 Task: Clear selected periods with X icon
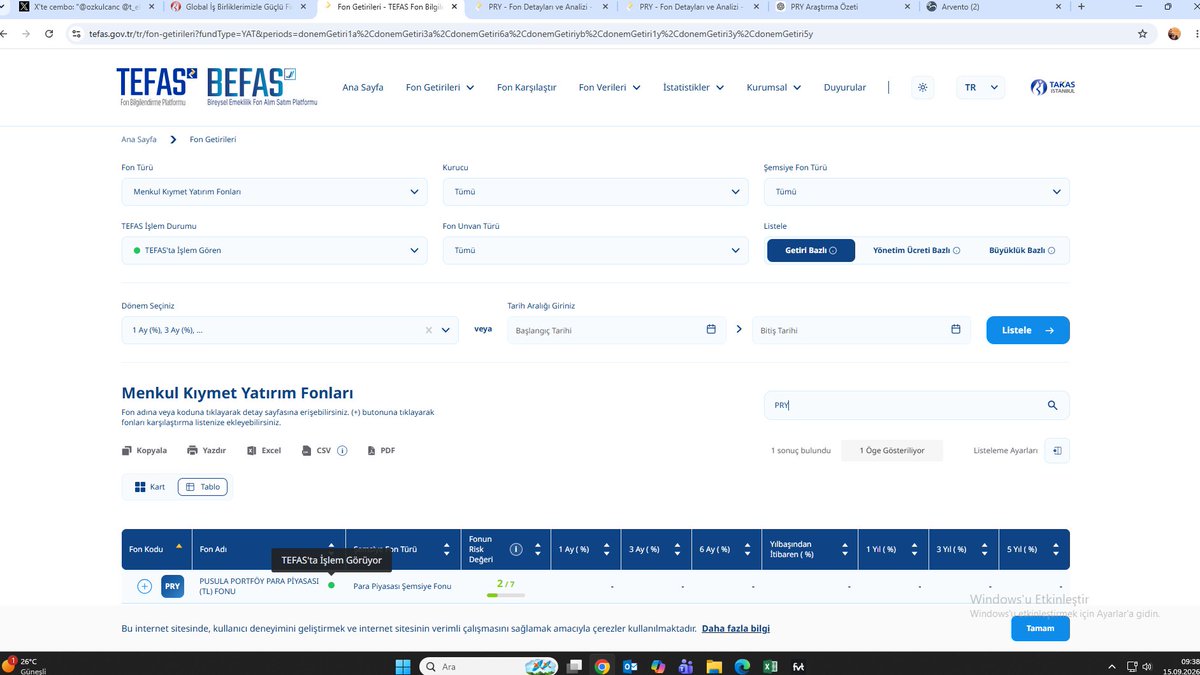click(429, 330)
